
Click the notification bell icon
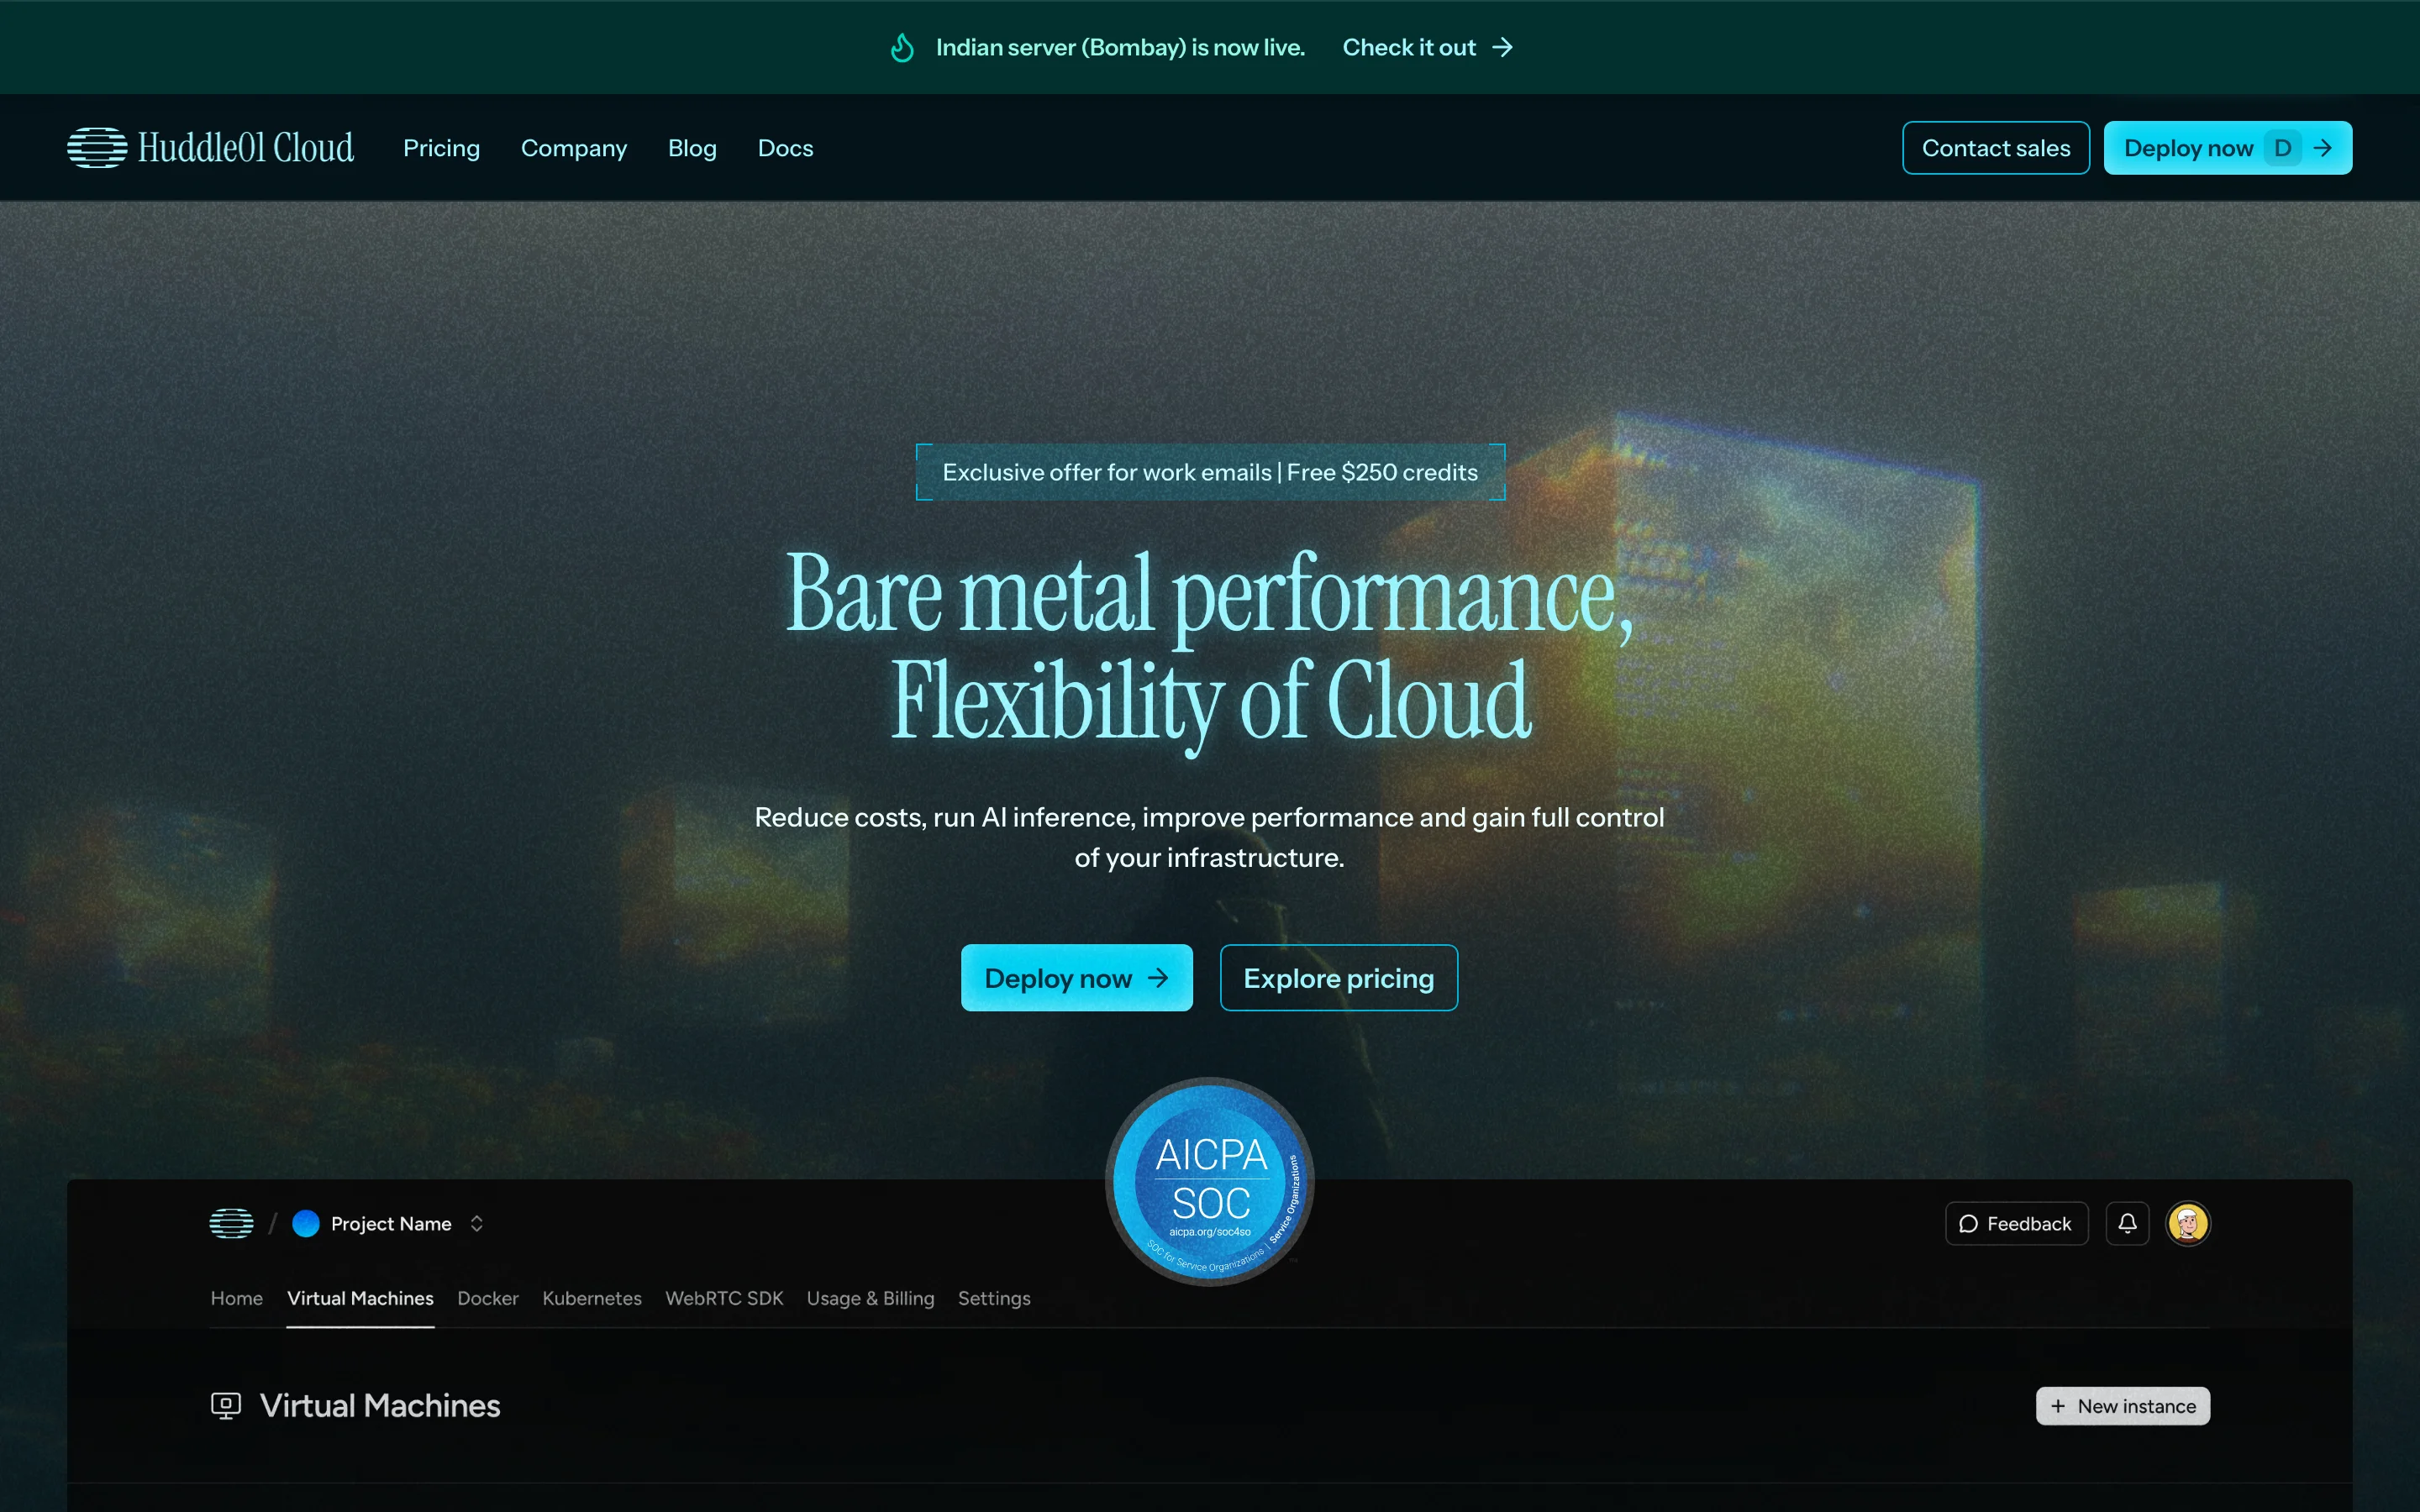pos(2127,1223)
